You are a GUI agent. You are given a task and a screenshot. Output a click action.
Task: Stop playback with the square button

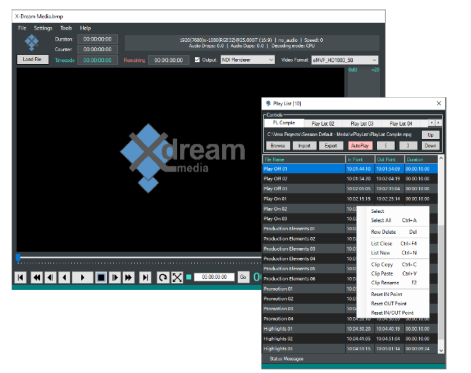coord(101,277)
